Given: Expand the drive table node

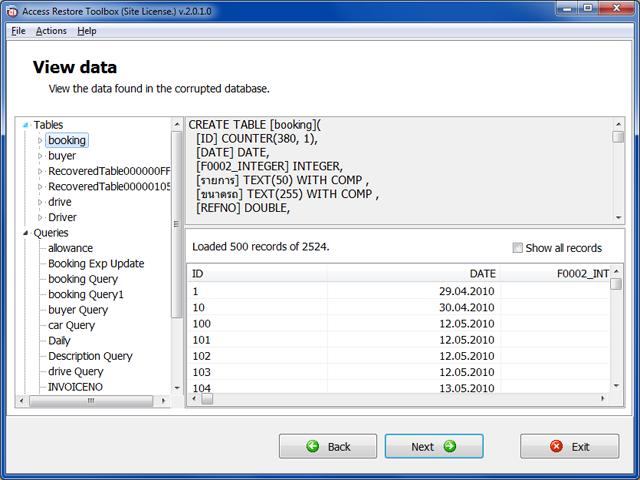Looking at the screenshot, I should 40,202.
